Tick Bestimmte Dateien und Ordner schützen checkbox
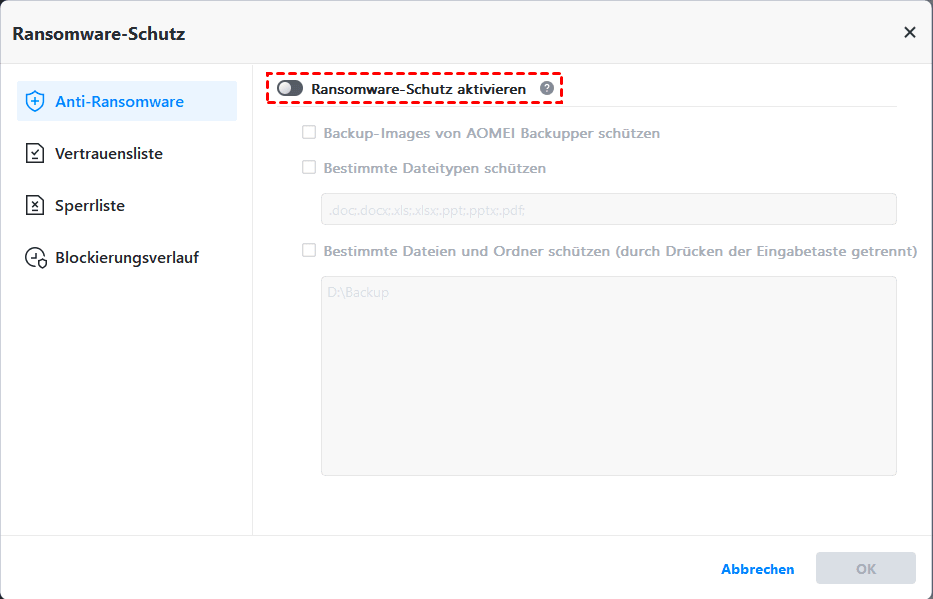Image resolution: width=933 pixels, height=599 pixels. 309,251
